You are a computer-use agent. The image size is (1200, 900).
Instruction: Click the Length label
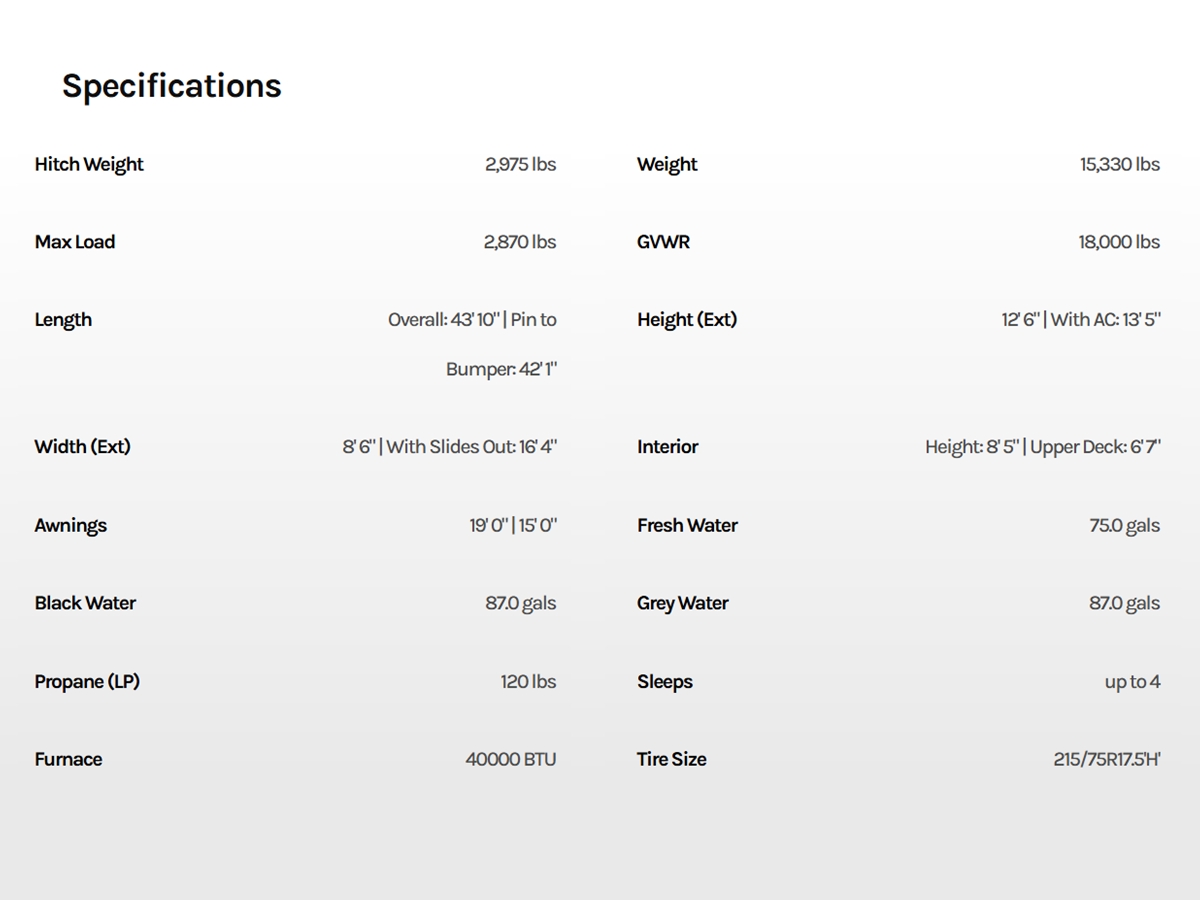63,320
